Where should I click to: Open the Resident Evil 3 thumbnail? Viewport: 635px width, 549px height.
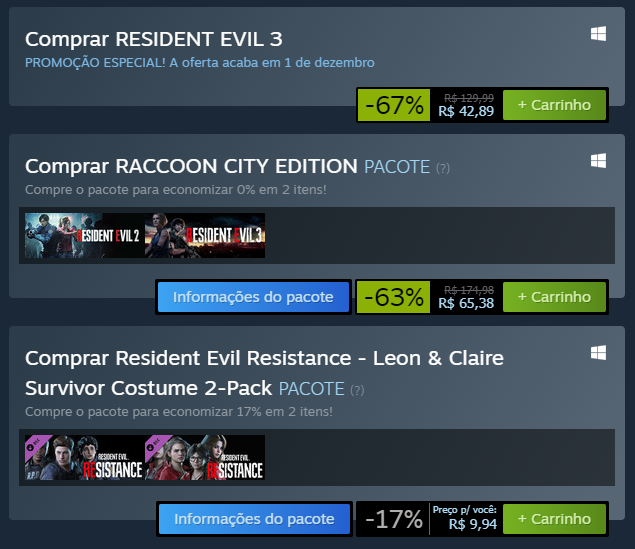click(x=205, y=235)
